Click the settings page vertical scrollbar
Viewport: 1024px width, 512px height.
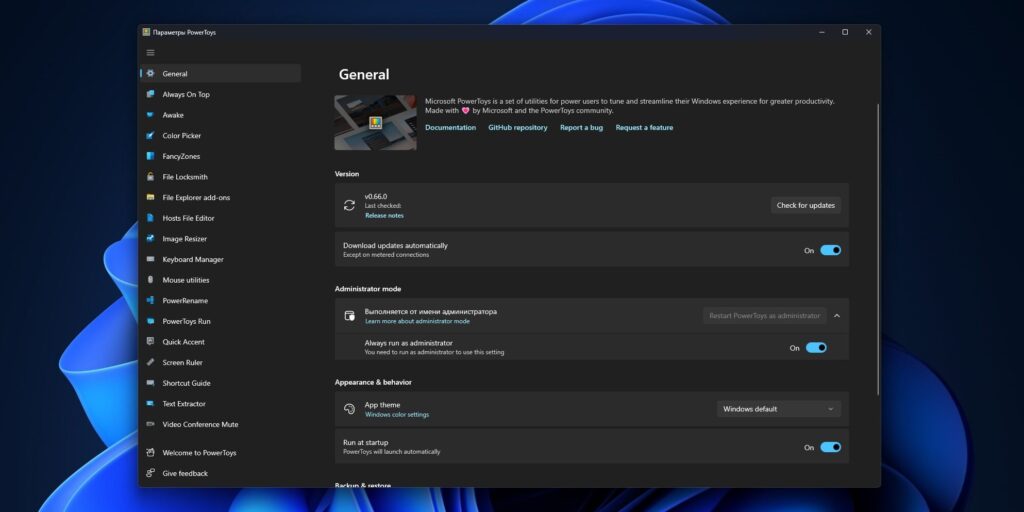(877, 248)
